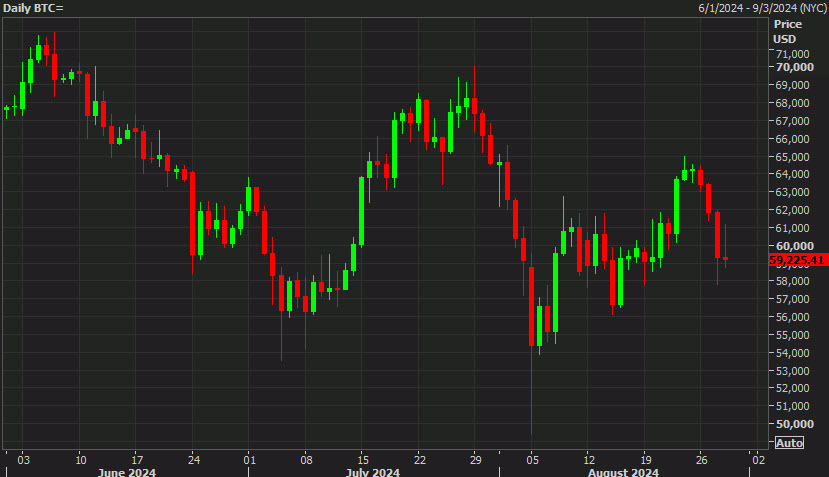Viewport: 829px width, 477px height.
Task: Click the 50,000 price axis label
Action: tap(795, 424)
